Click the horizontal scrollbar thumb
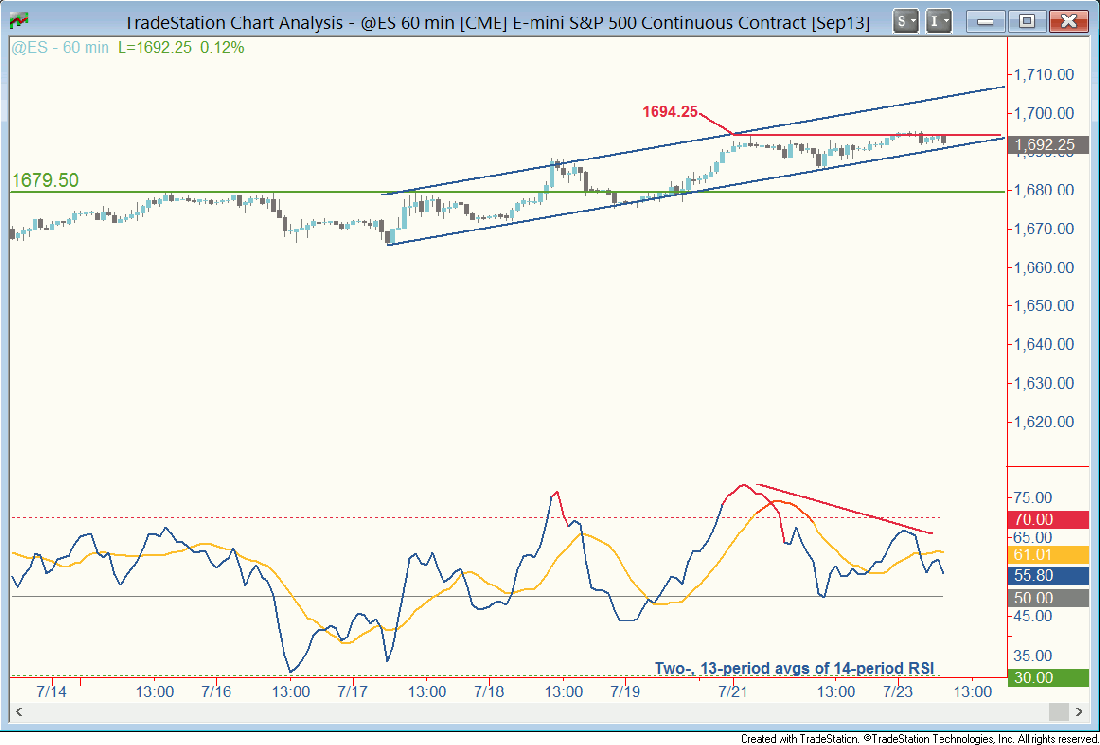The height and width of the screenshot is (745, 1100). [x=1056, y=711]
